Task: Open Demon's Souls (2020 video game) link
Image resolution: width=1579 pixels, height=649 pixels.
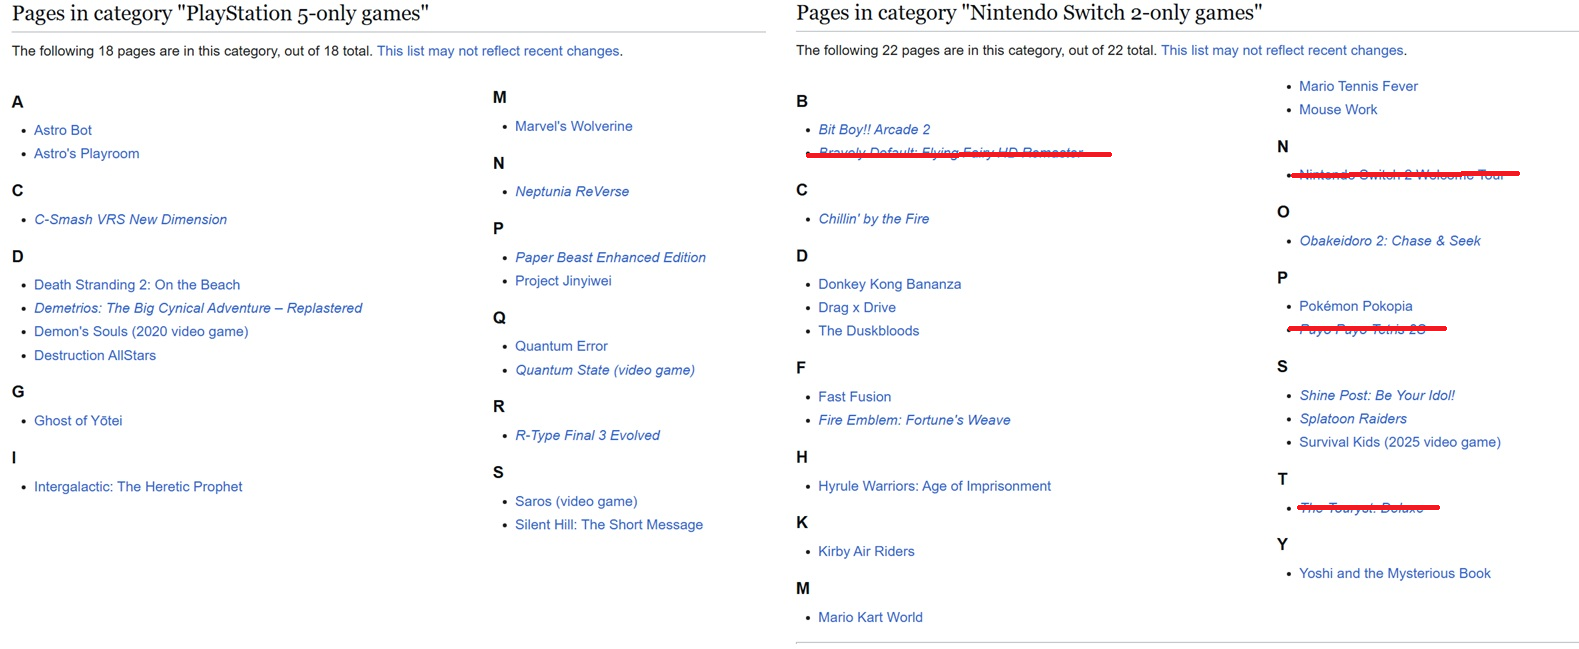Action: click(x=141, y=331)
